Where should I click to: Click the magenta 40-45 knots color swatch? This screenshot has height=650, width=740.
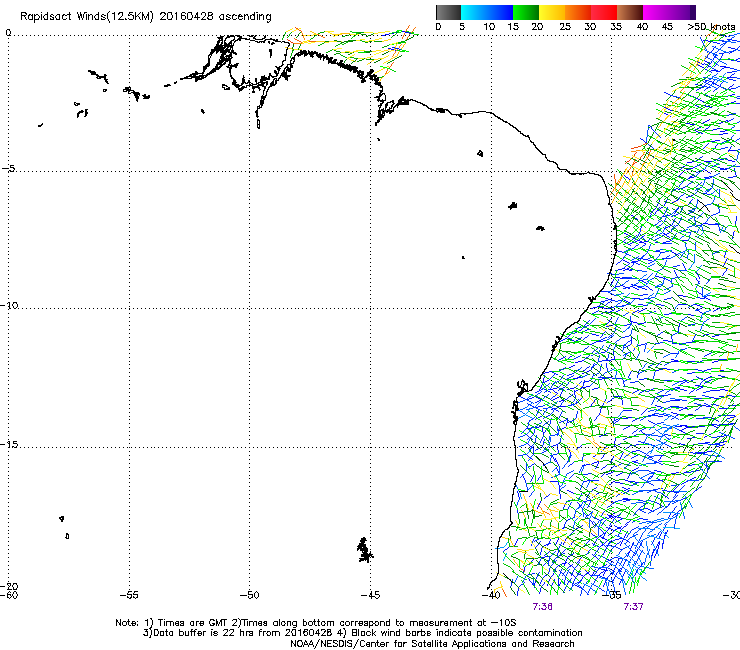click(x=656, y=12)
